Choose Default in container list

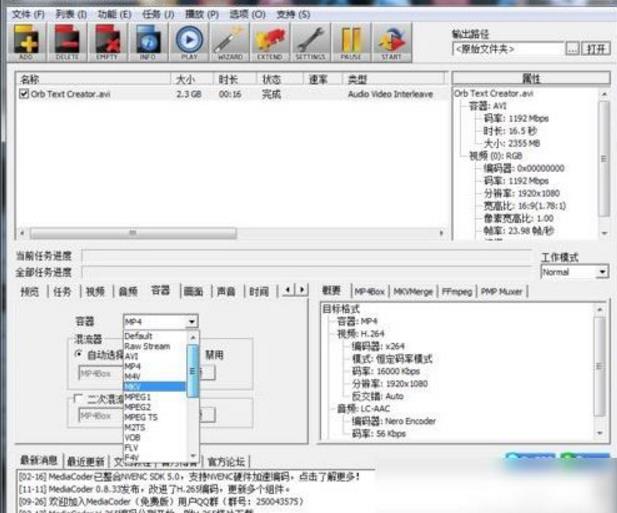point(154,336)
